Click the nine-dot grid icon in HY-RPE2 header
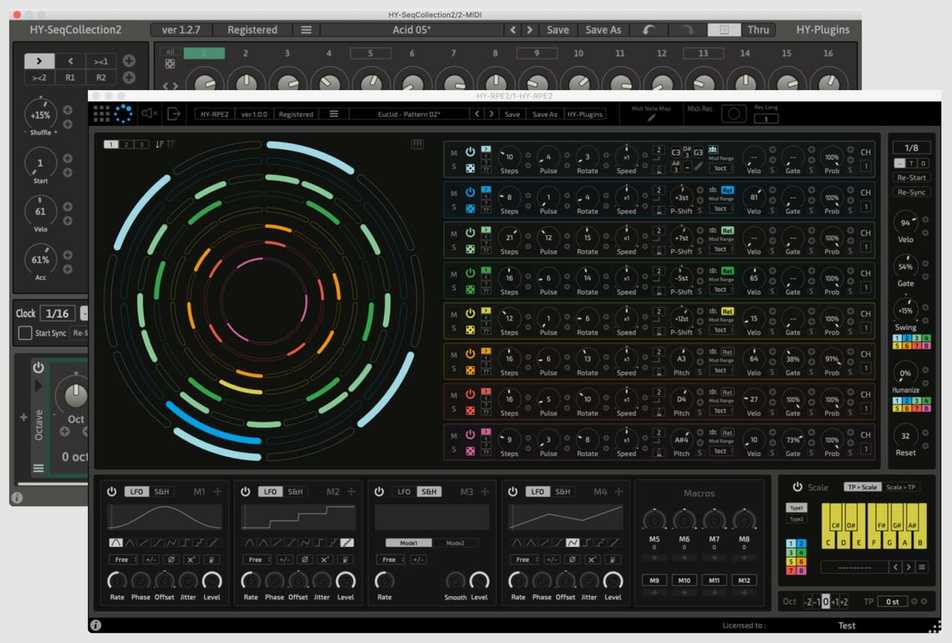The width and height of the screenshot is (952, 643). point(100,114)
